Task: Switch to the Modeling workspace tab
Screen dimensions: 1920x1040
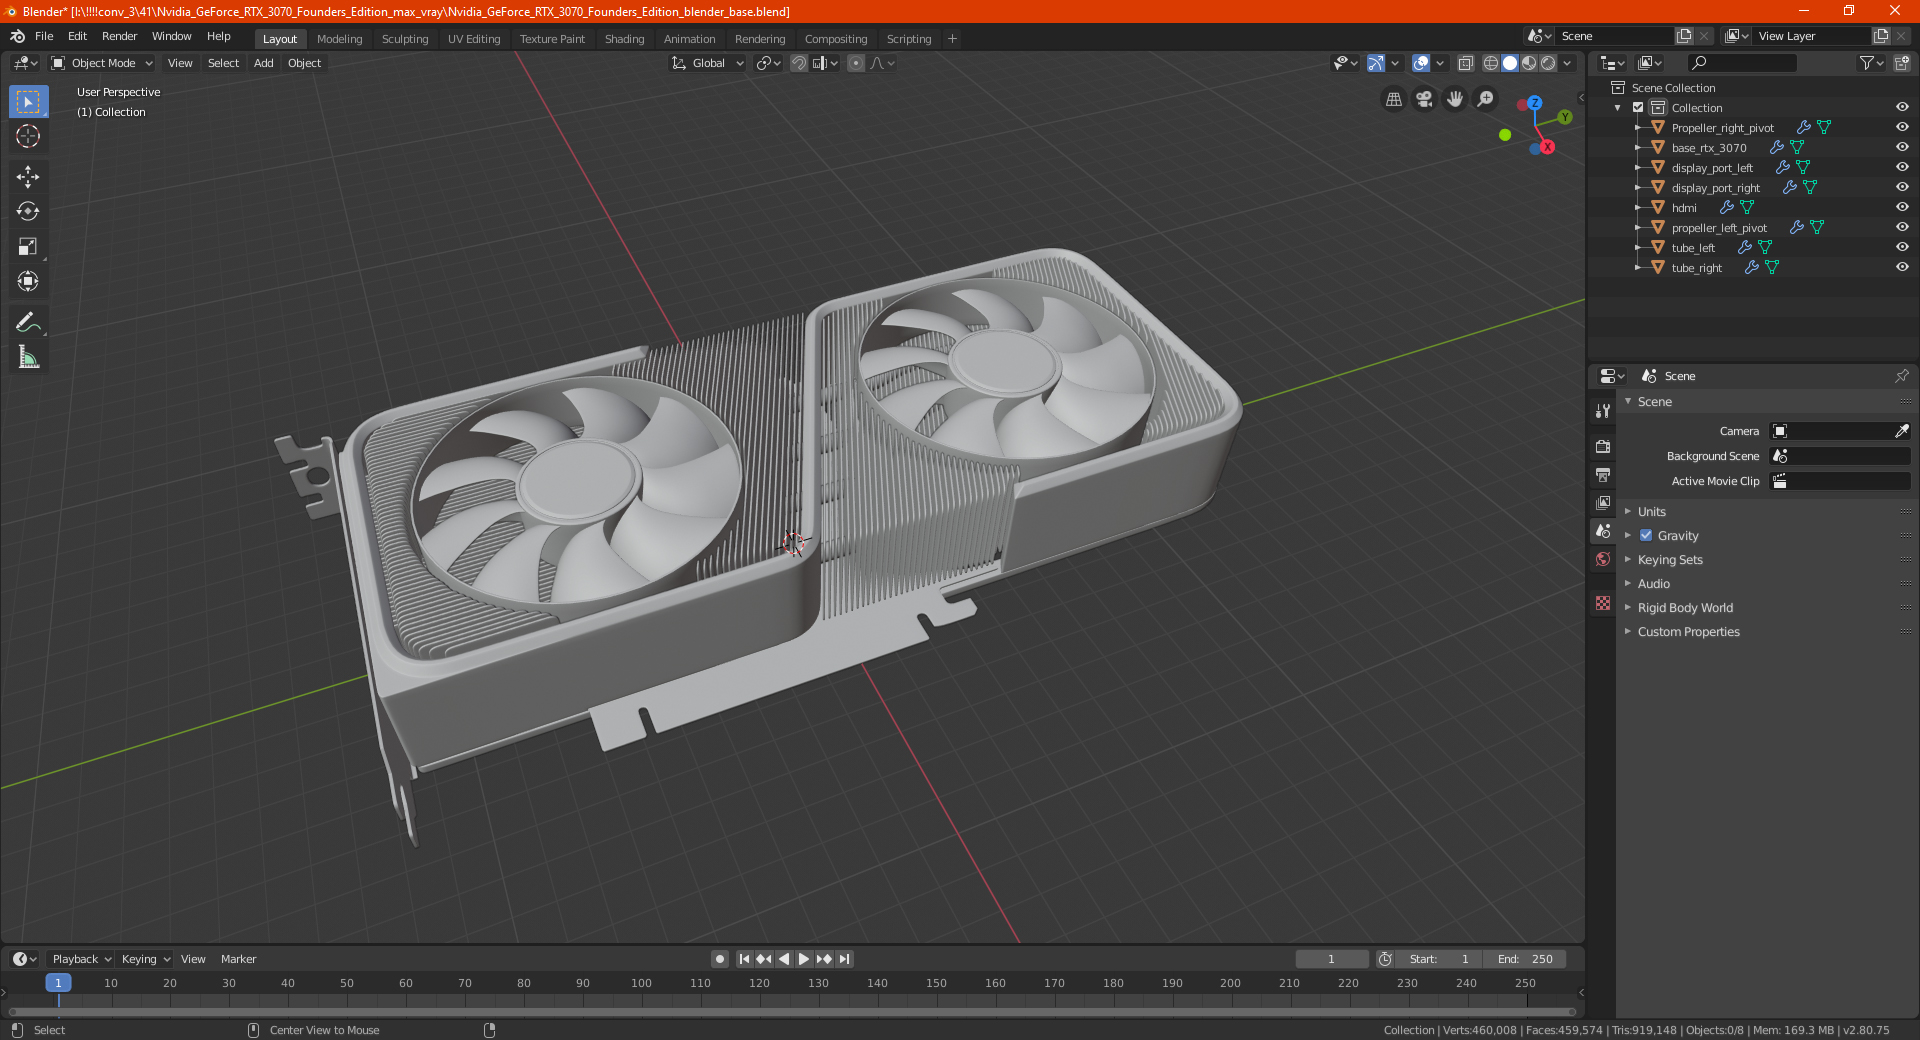Action: coord(339,39)
